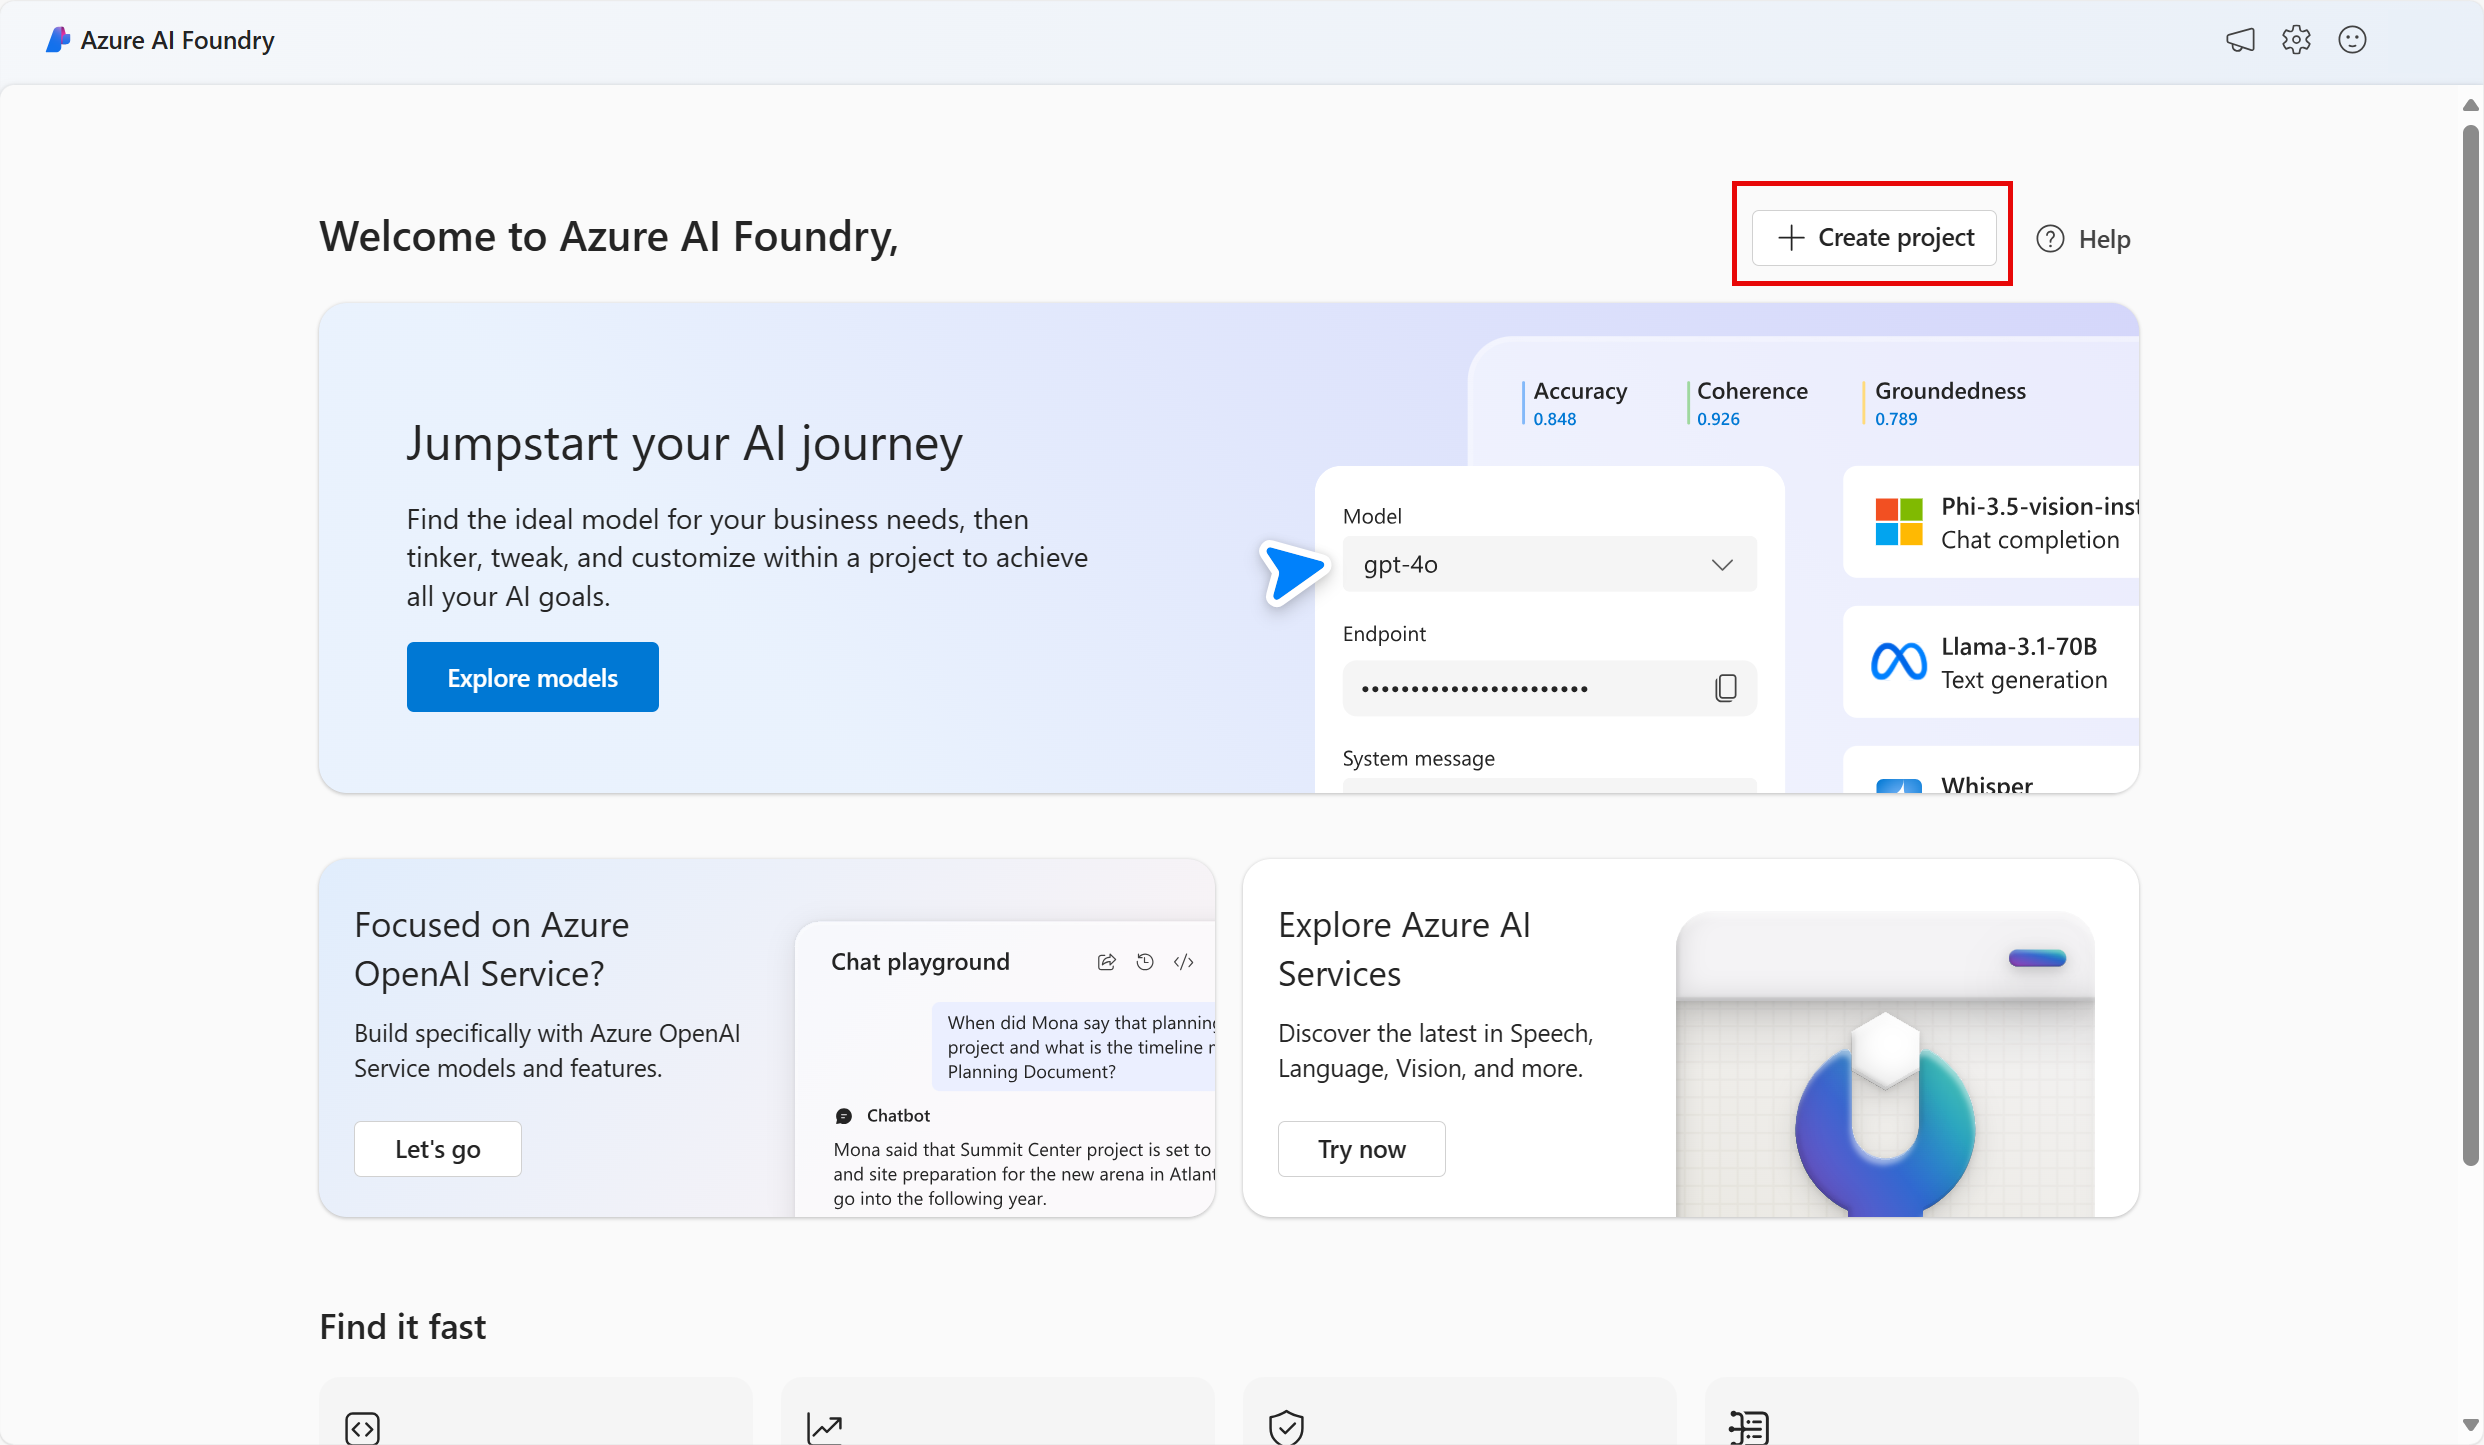
Task: Click the Jumpstart your AI journey heading
Action: tap(684, 444)
